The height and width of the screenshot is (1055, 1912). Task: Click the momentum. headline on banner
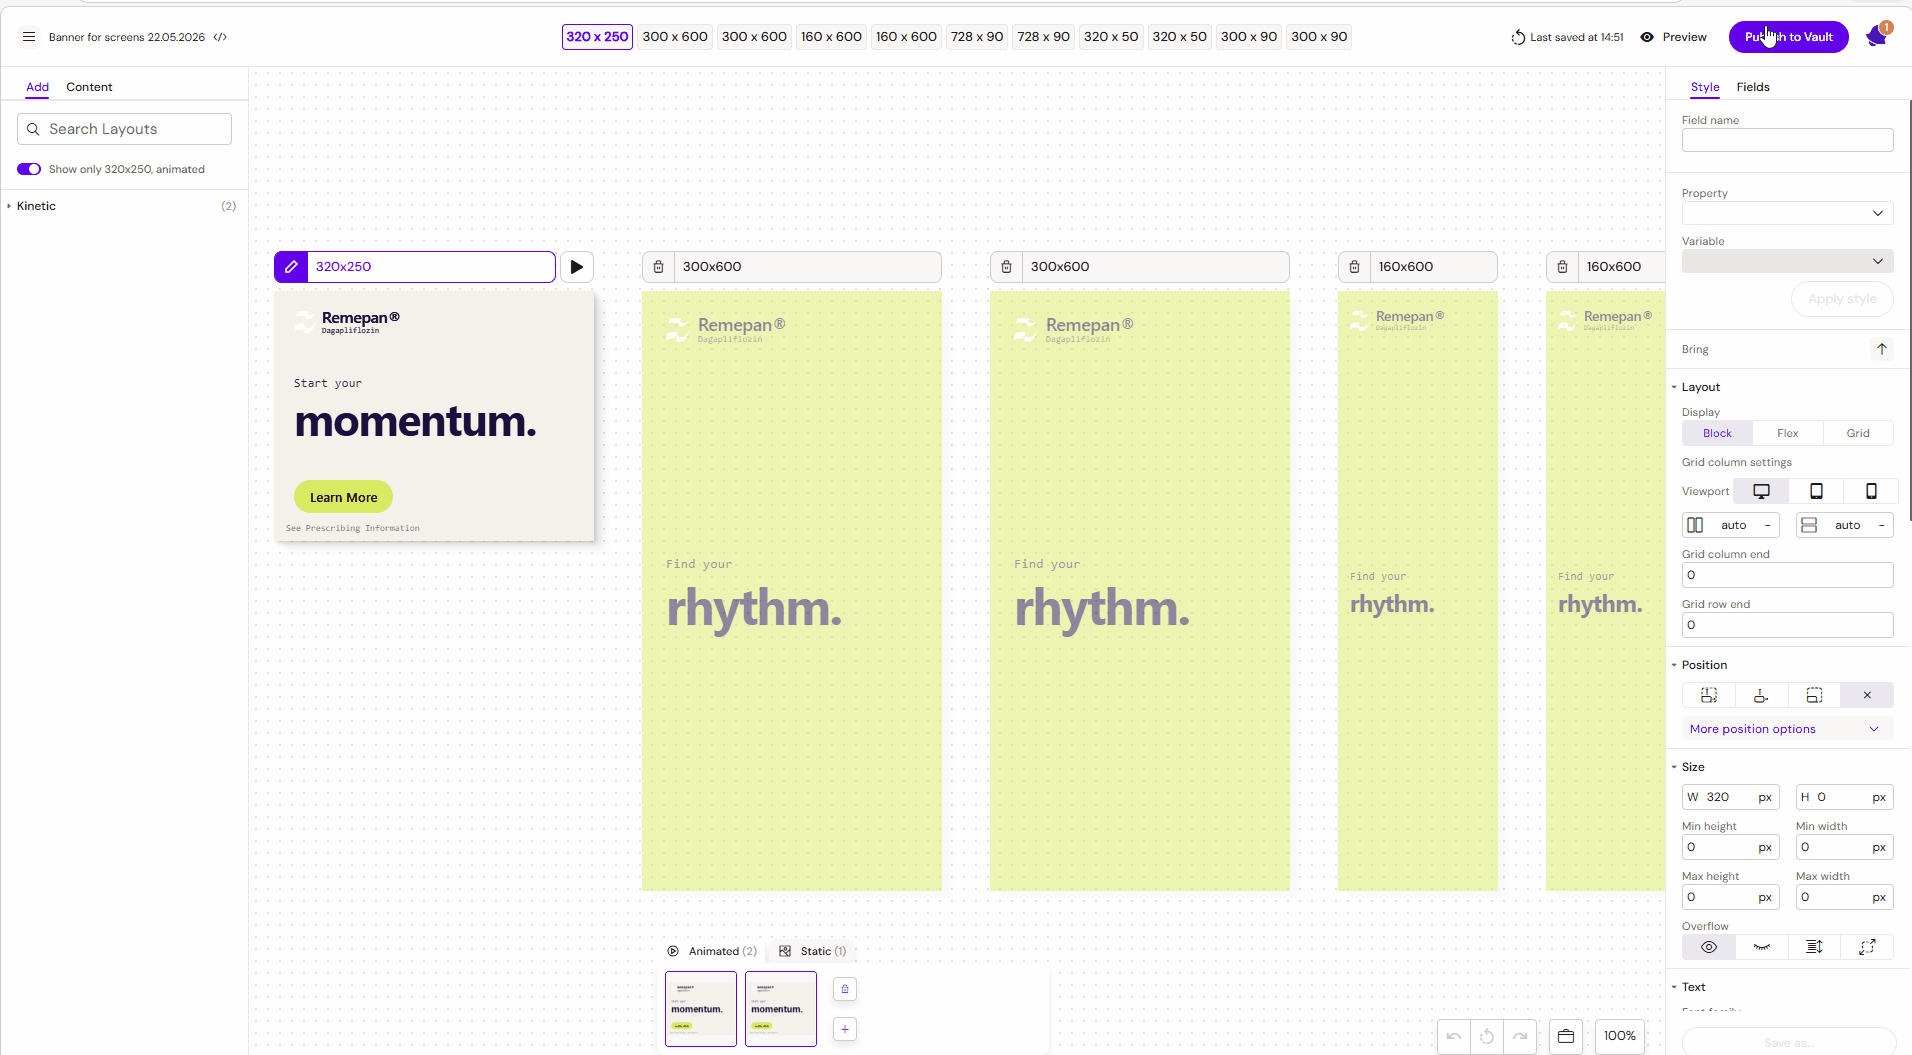coord(415,422)
